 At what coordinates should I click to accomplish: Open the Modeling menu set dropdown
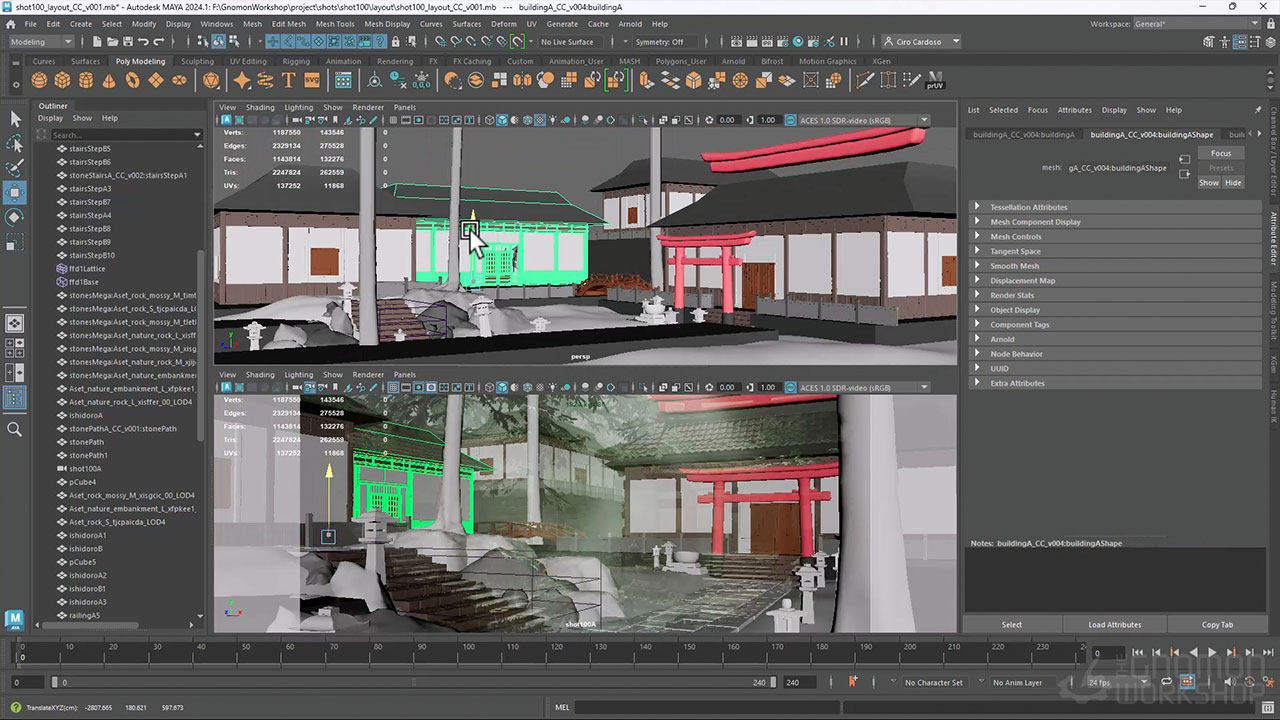click(x=41, y=42)
